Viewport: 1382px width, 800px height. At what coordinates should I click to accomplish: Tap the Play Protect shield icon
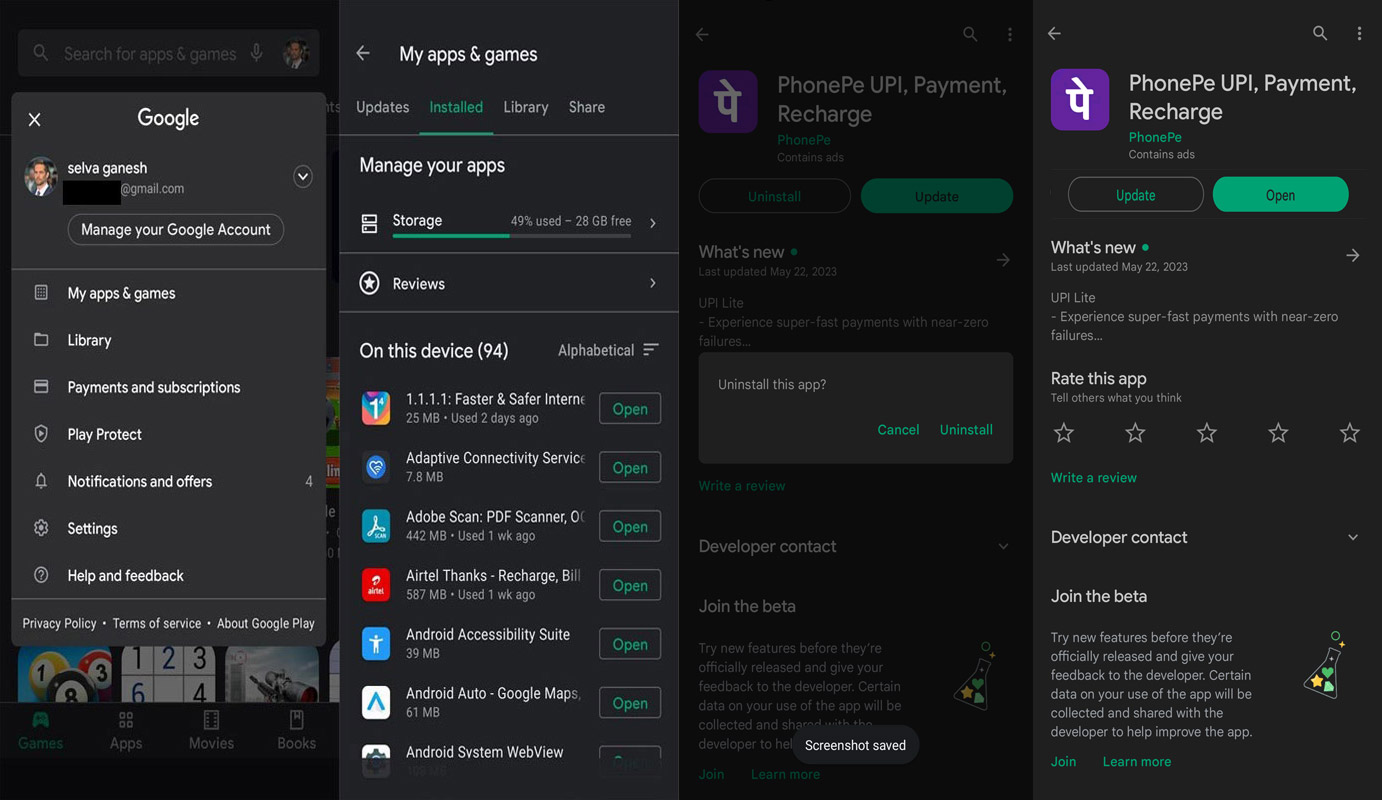[41, 434]
